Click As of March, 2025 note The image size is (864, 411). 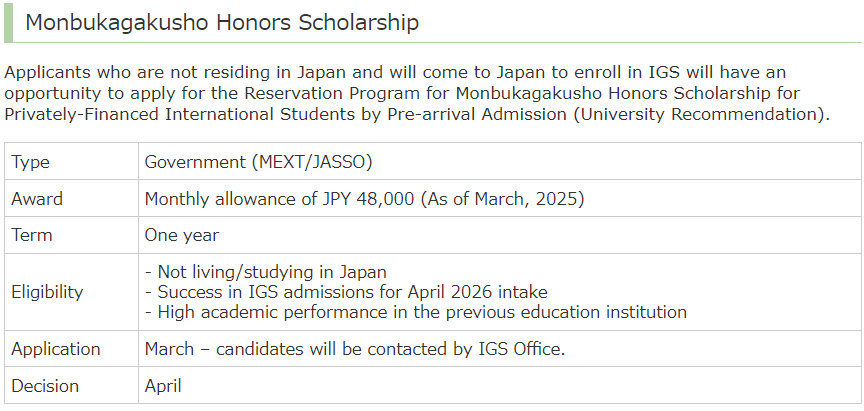502,198
